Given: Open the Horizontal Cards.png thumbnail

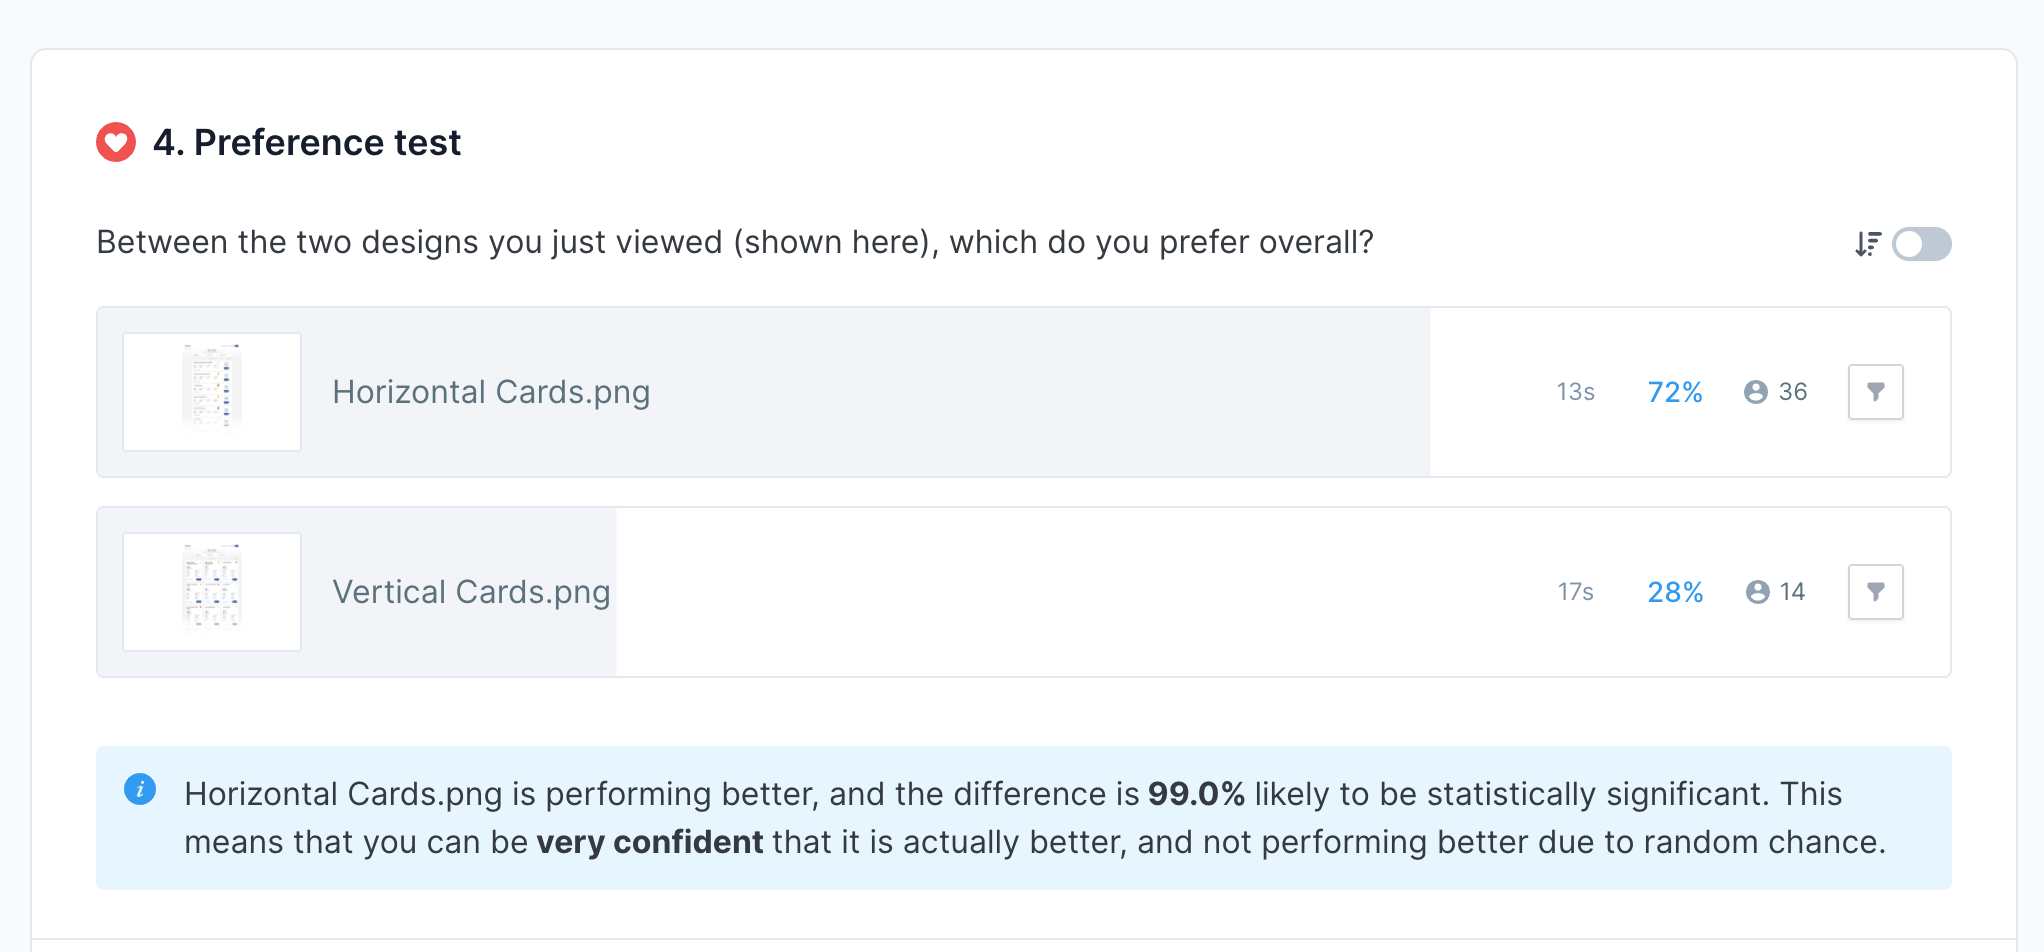Looking at the screenshot, I should (x=212, y=392).
